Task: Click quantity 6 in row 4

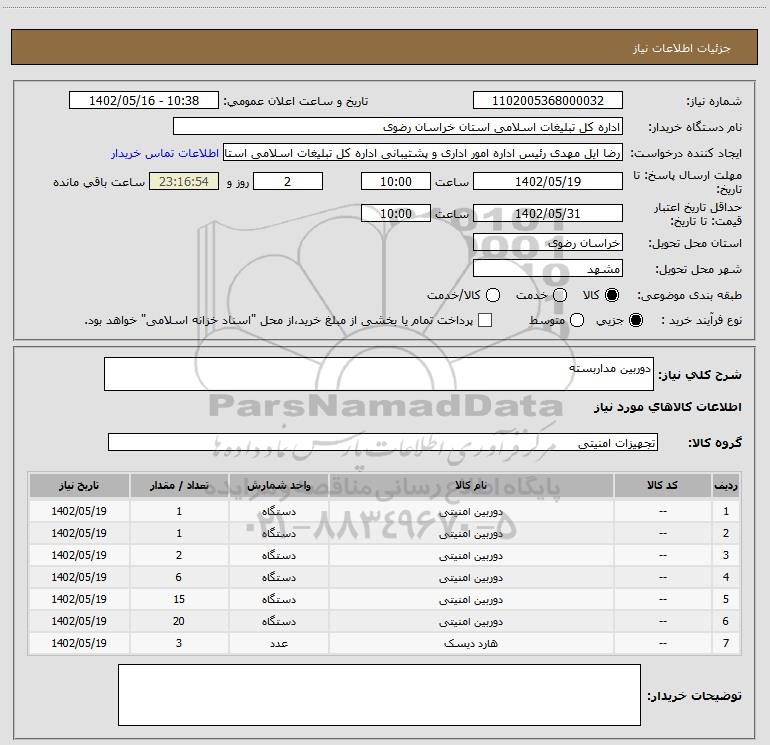Action: click(x=179, y=577)
